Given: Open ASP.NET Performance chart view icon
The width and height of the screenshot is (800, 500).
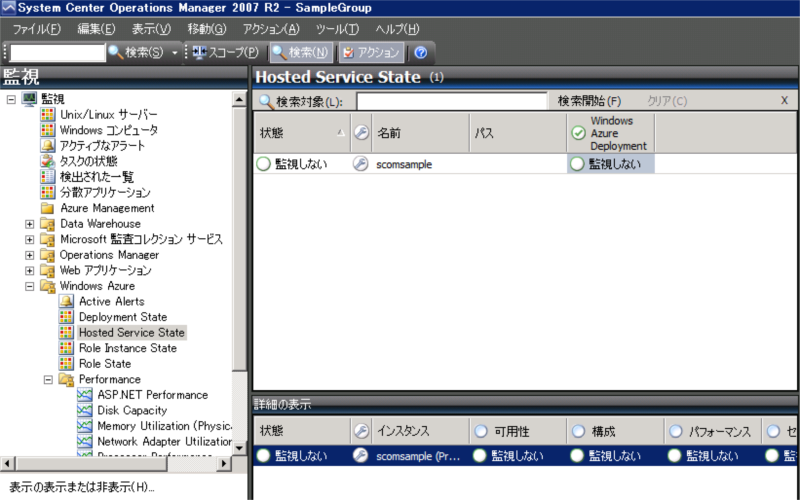Looking at the screenshot, I should [85, 395].
